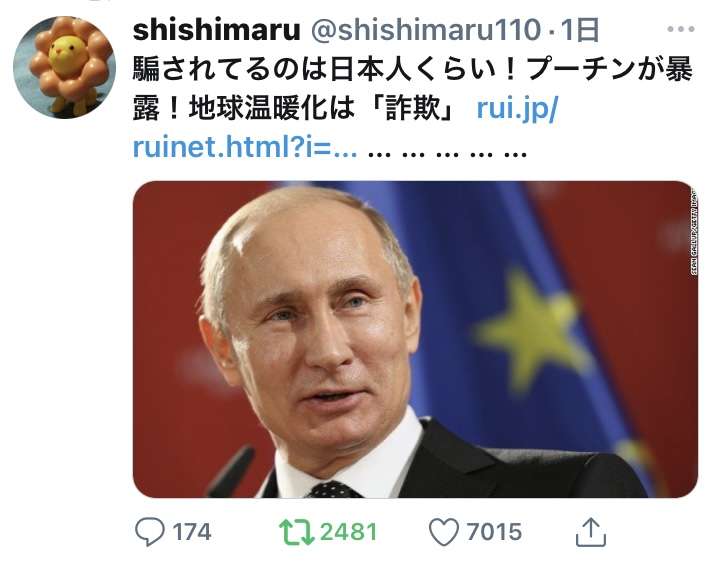Image resolution: width=716 pixels, height=561 pixels.
Task: Open the share upload icon
Action: [x=590, y=532]
